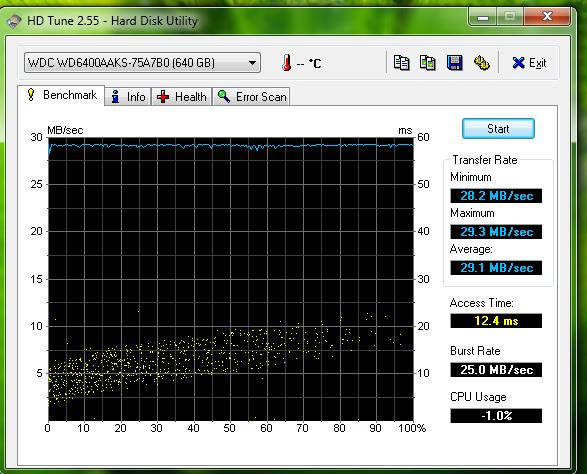This screenshot has height=474, width=587.
Task: Click the copy text to clipboard icon
Action: pyautogui.click(x=401, y=63)
